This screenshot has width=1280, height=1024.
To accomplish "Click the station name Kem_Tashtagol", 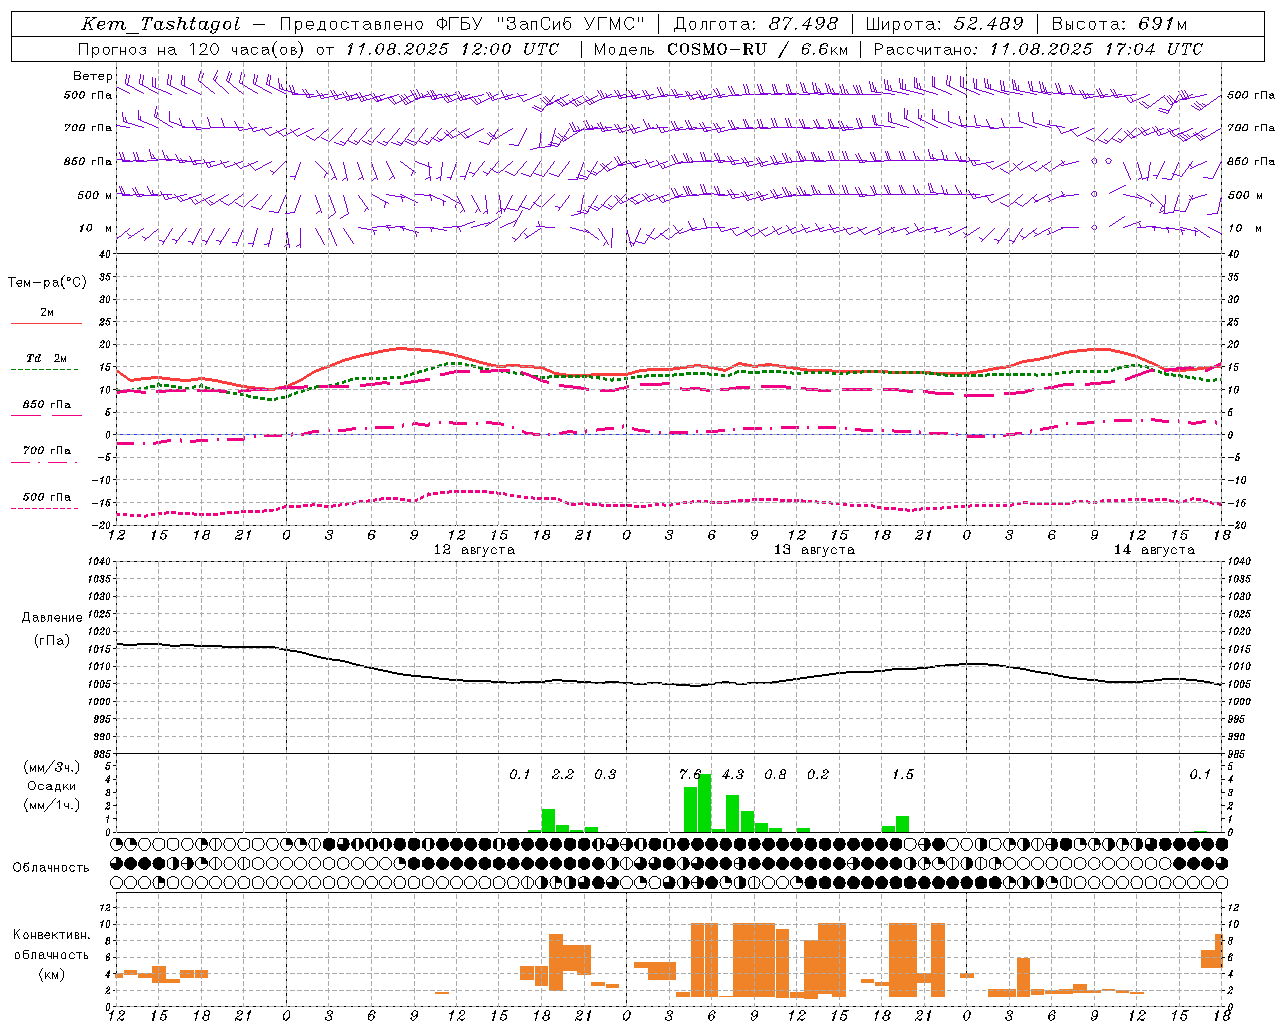I will pyautogui.click(x=160, y=24).
